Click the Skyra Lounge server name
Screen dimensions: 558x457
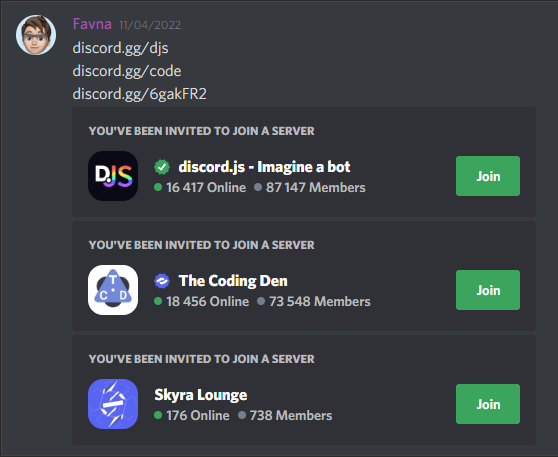(201, 395)
